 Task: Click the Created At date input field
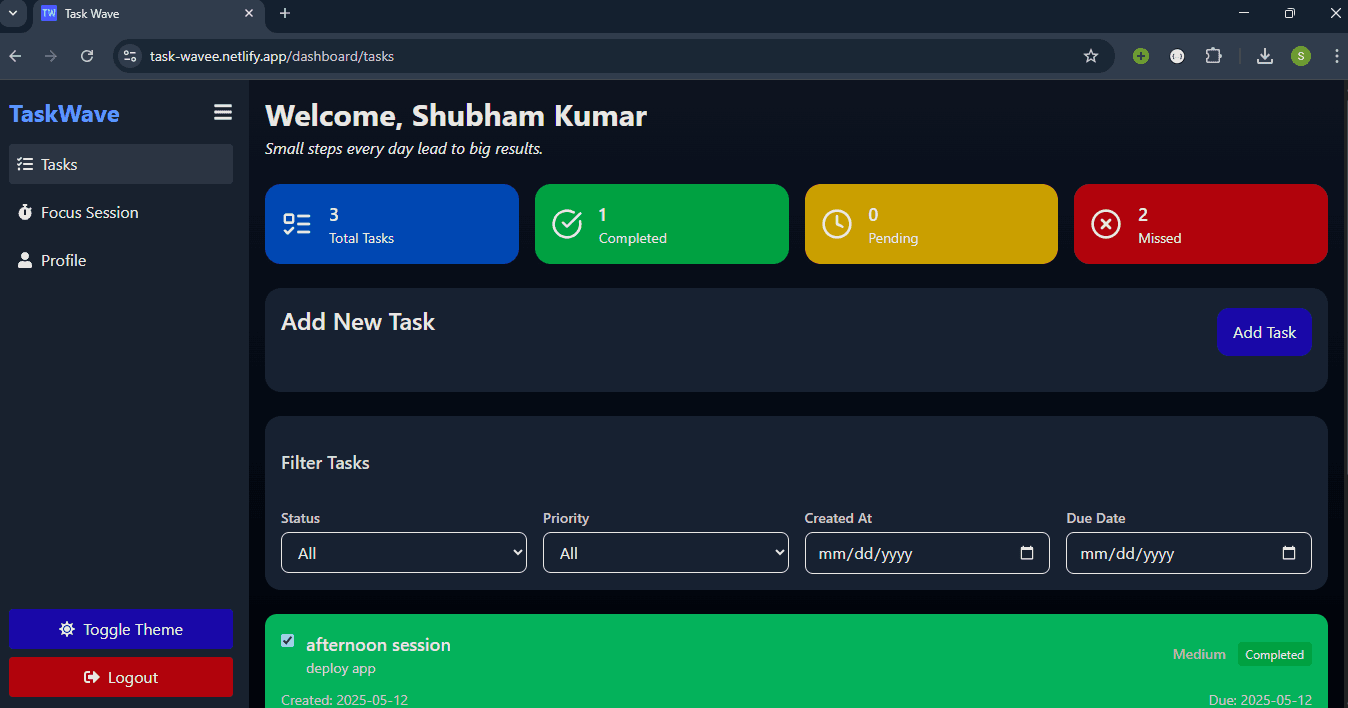tap(910, 553)
